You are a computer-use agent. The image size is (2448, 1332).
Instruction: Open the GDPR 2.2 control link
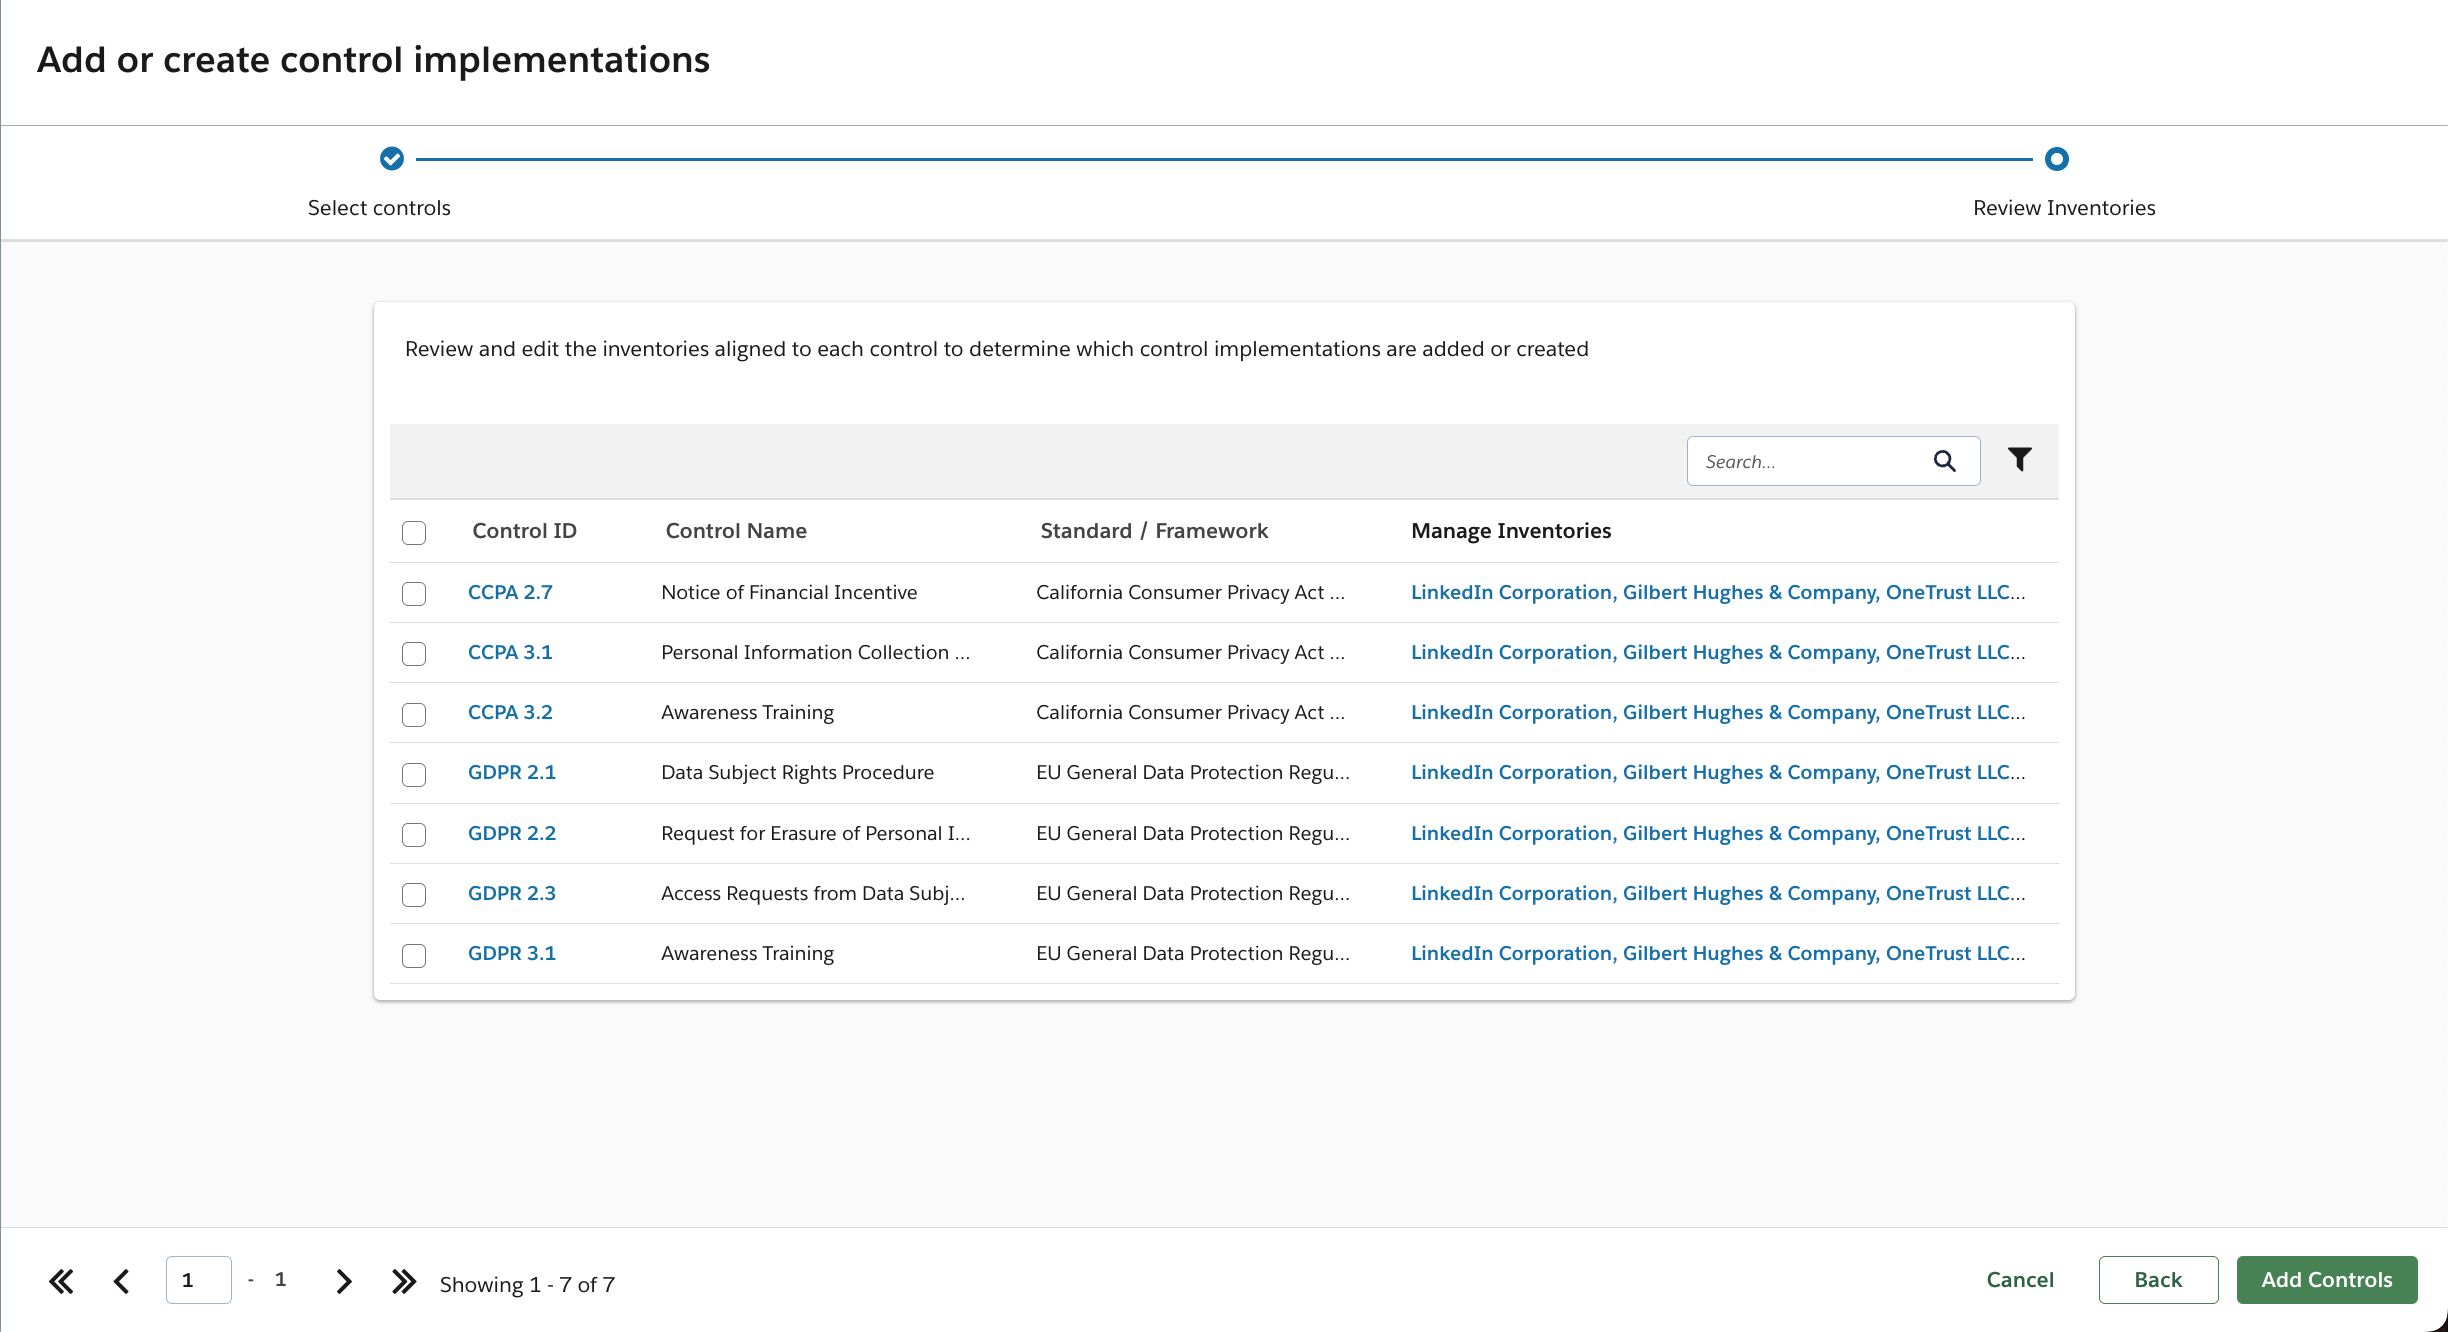512,833
